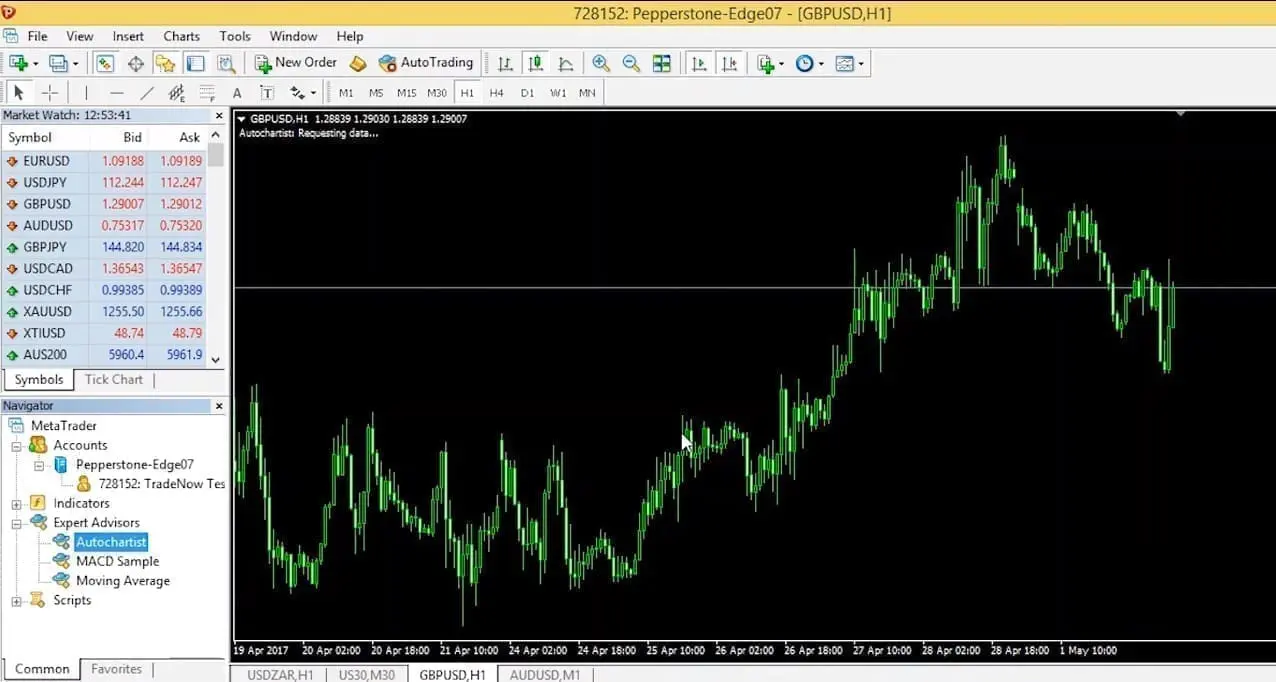Switch to the Tick Chart tab
The height and width of the screenshot is (682, 1276).
(113, 379)
